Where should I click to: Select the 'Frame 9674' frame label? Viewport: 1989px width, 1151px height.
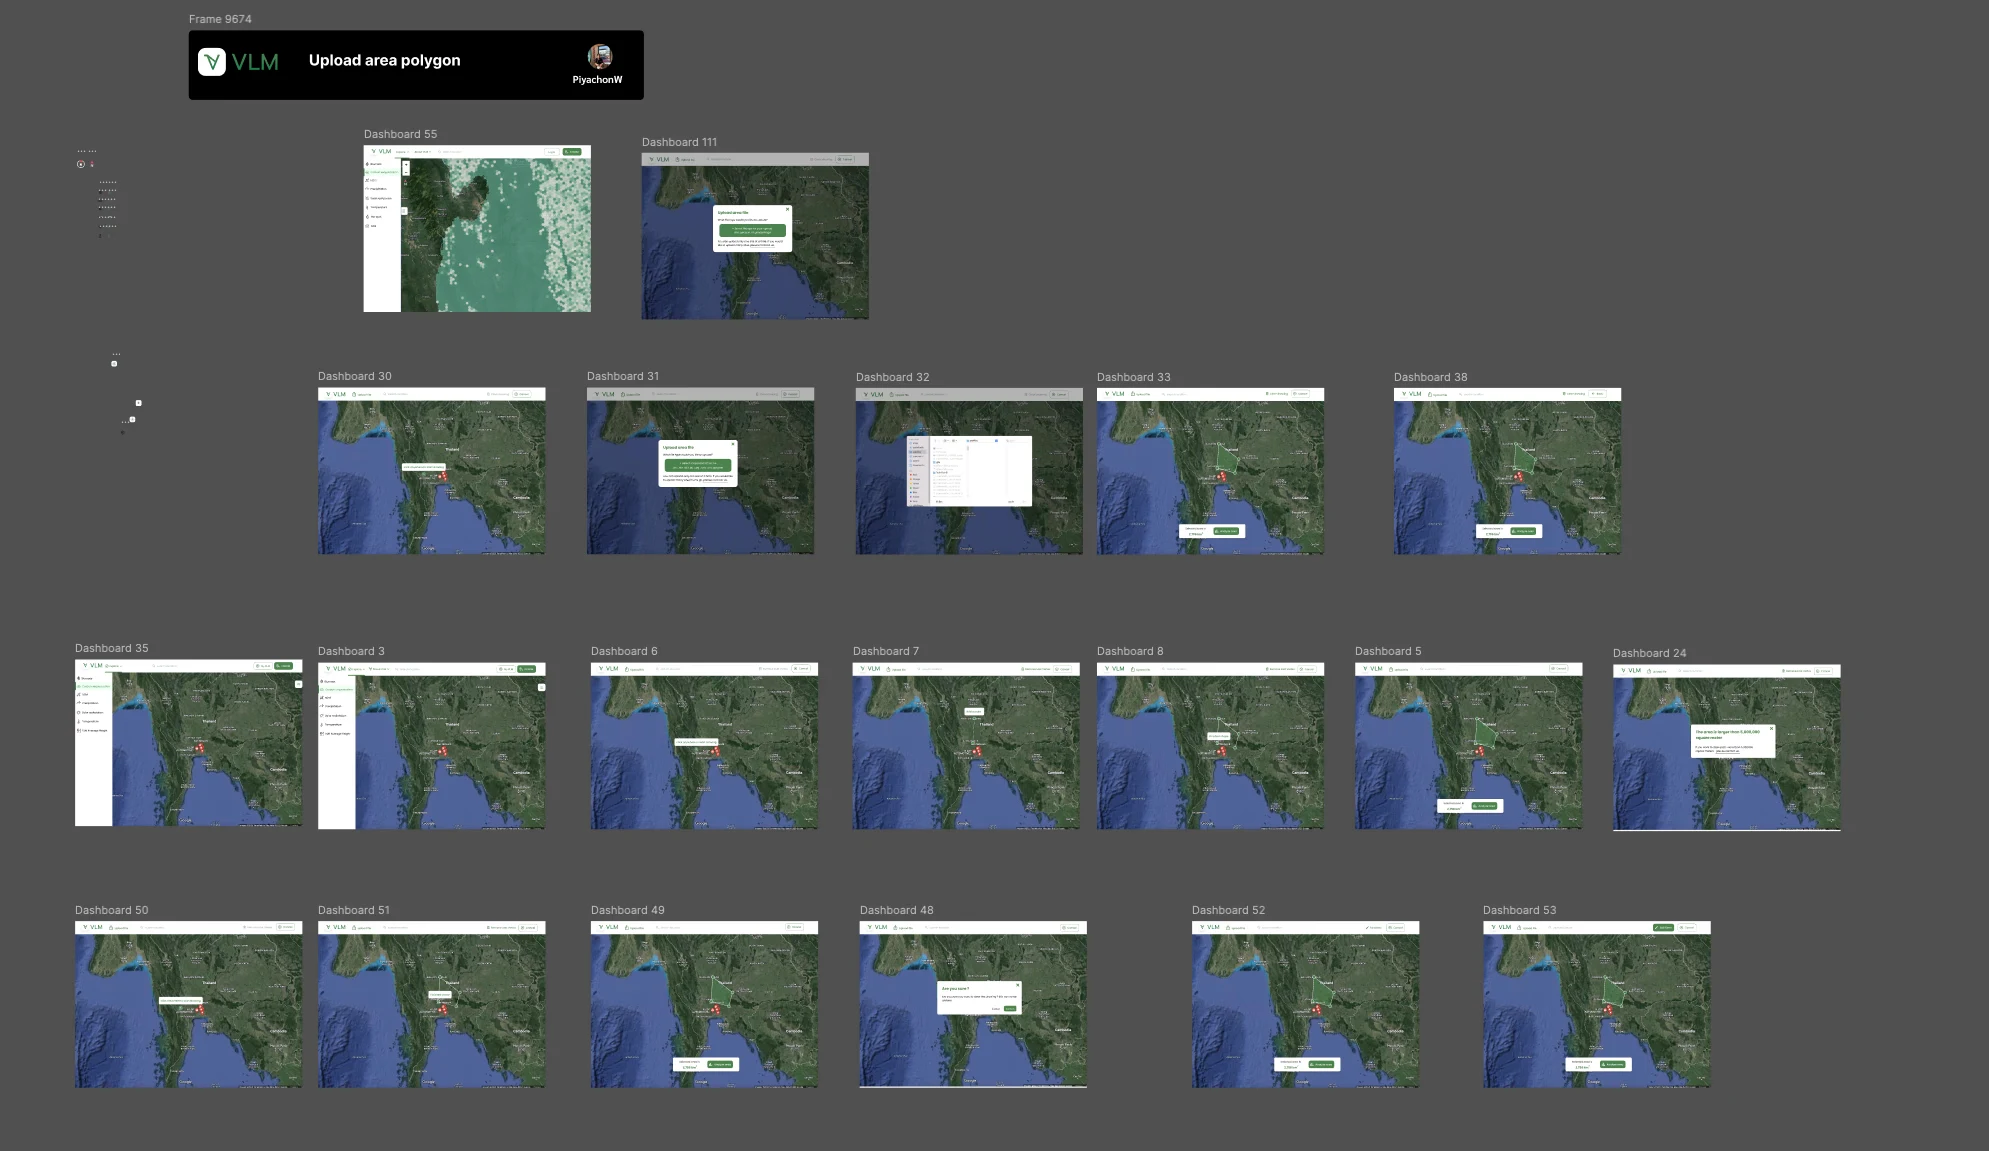pos(220,19)
